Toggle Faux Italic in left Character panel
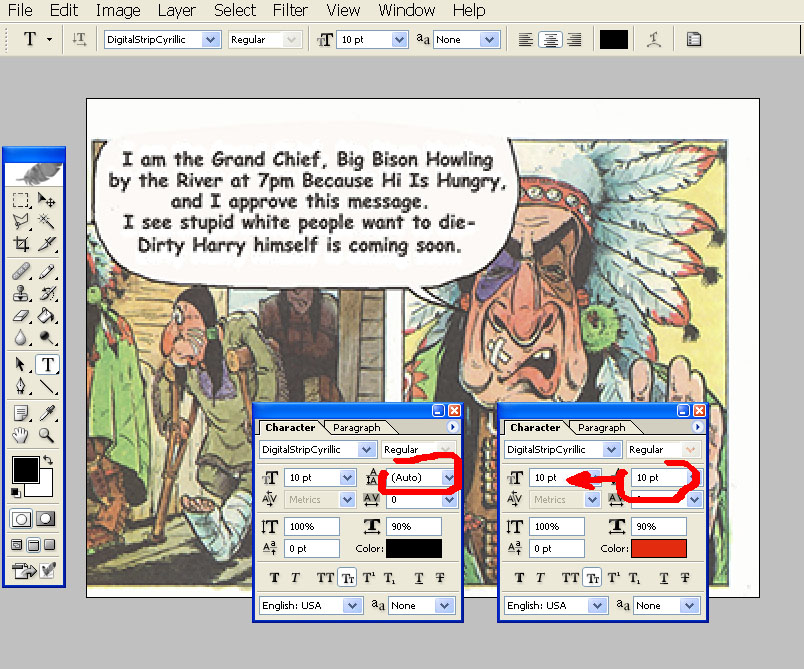The width and height of the screenshot is (804, 669). tap(295, 578)
